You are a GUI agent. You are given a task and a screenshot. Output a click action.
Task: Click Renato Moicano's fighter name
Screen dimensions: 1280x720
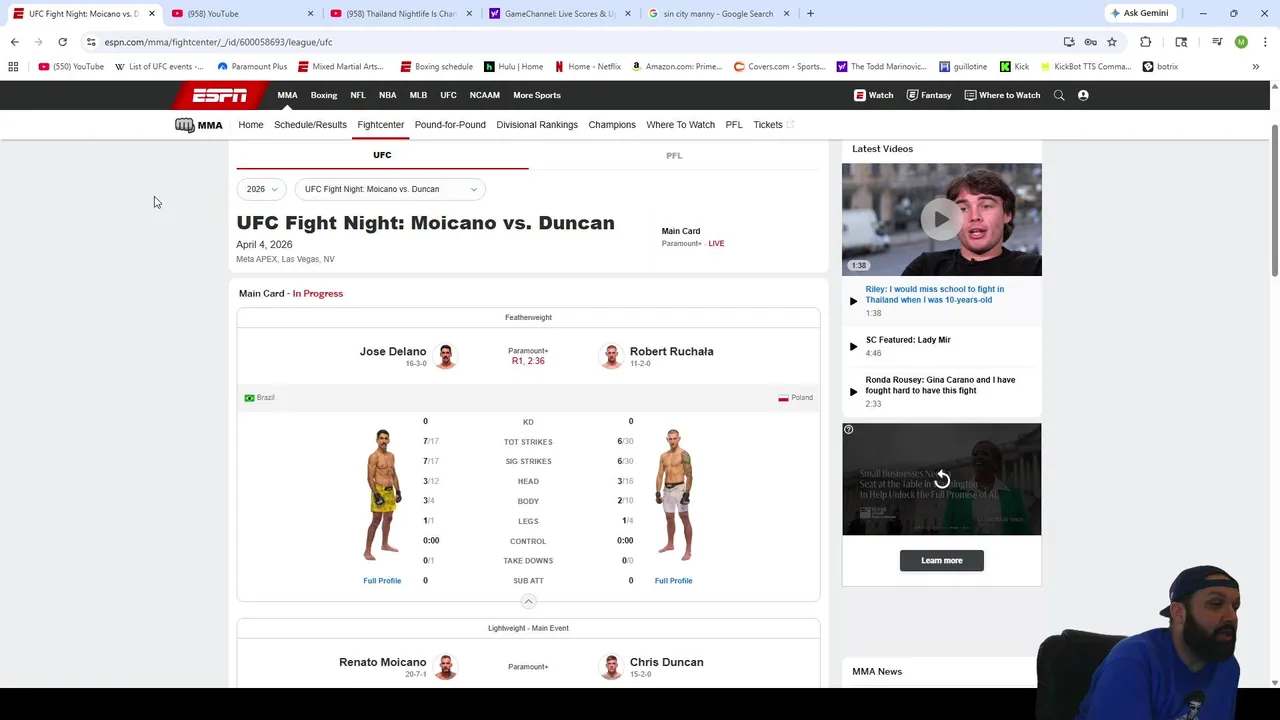click(x=382, y=662)
